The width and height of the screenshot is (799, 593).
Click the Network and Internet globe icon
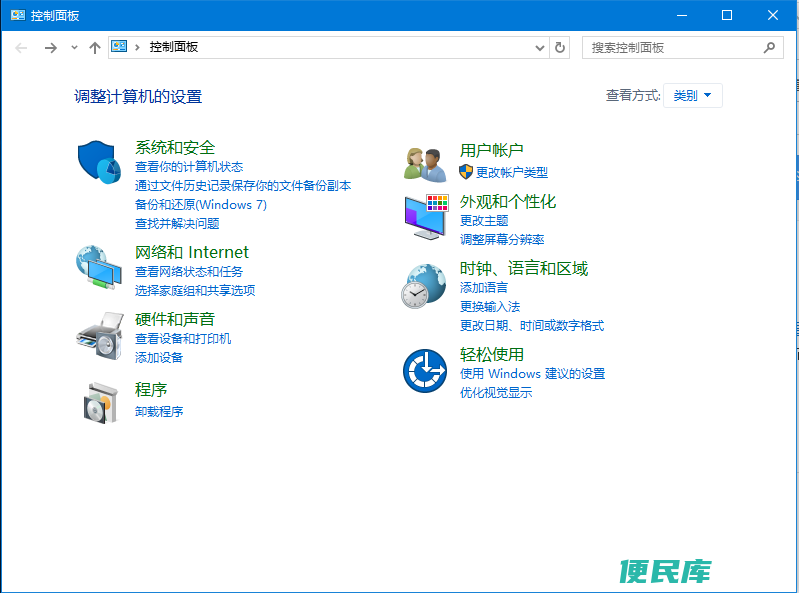[x=99, y=267]
